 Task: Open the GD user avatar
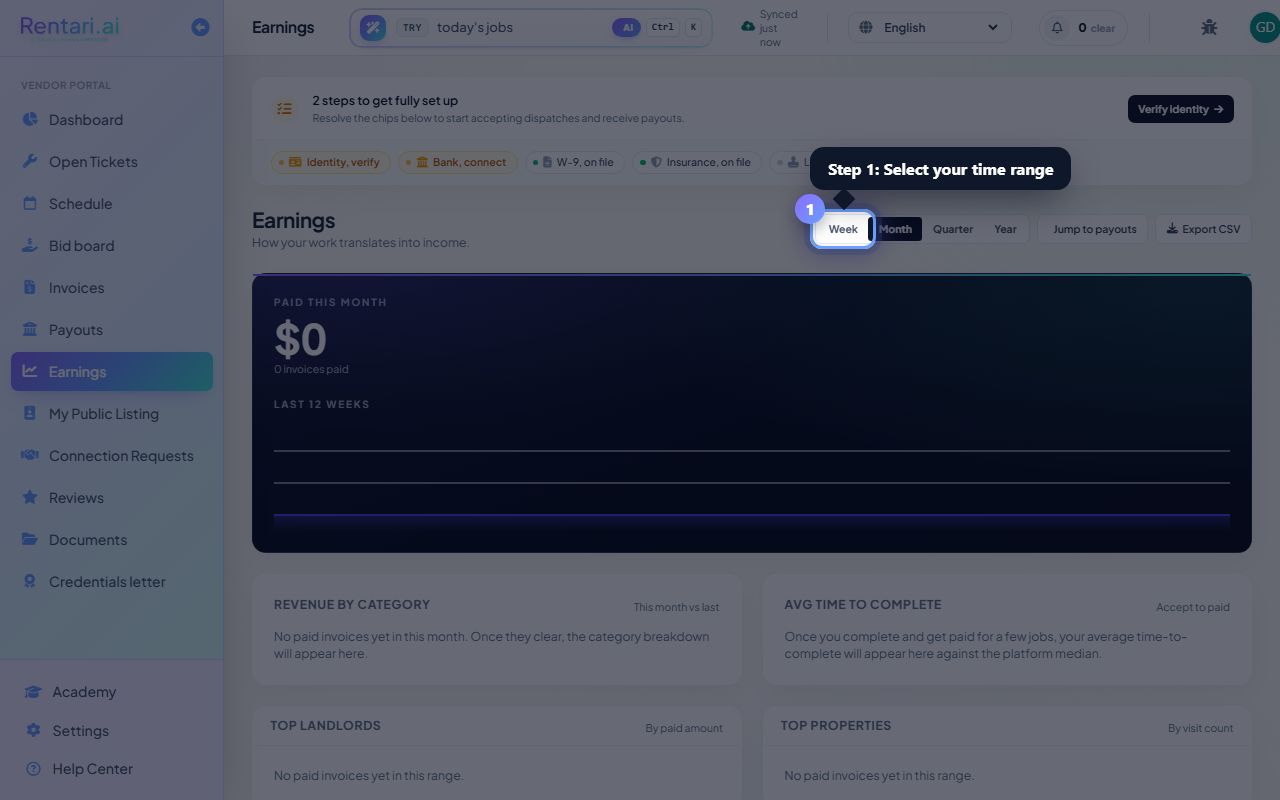tap(1265, 28)
